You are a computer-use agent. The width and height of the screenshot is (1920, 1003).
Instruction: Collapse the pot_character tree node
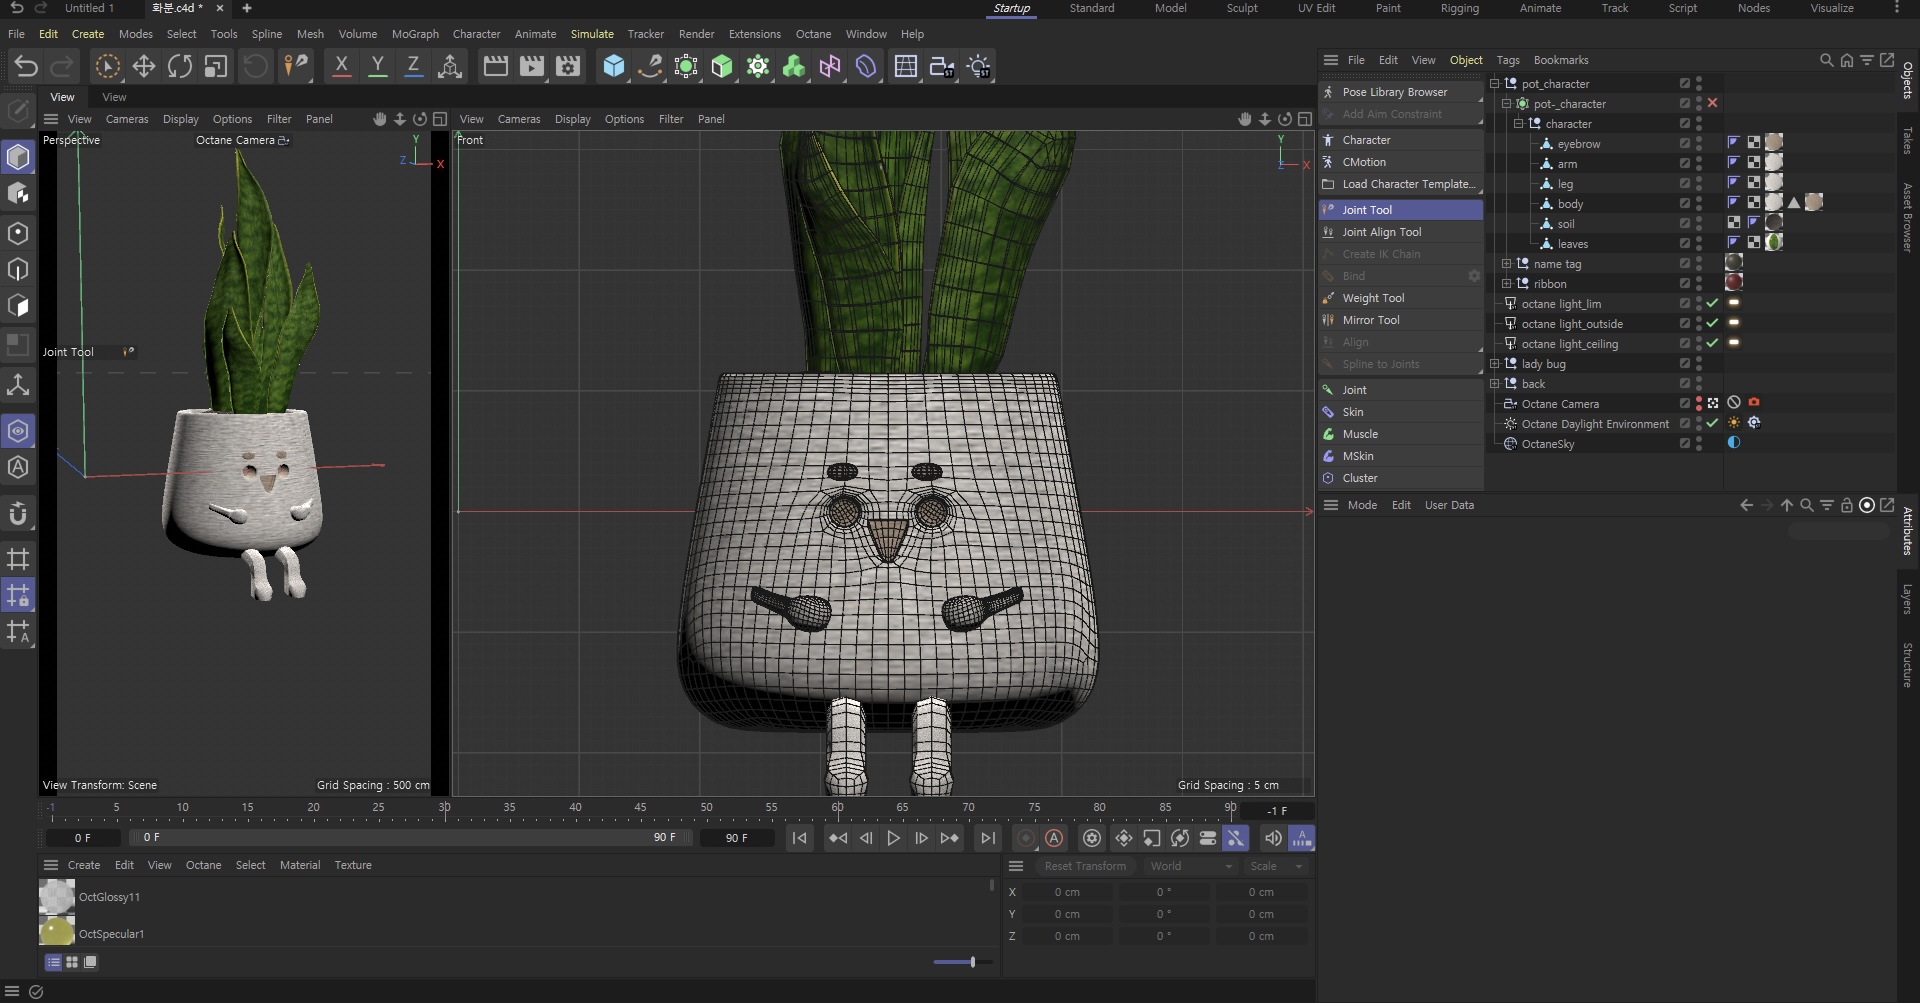coord(1495,84)
